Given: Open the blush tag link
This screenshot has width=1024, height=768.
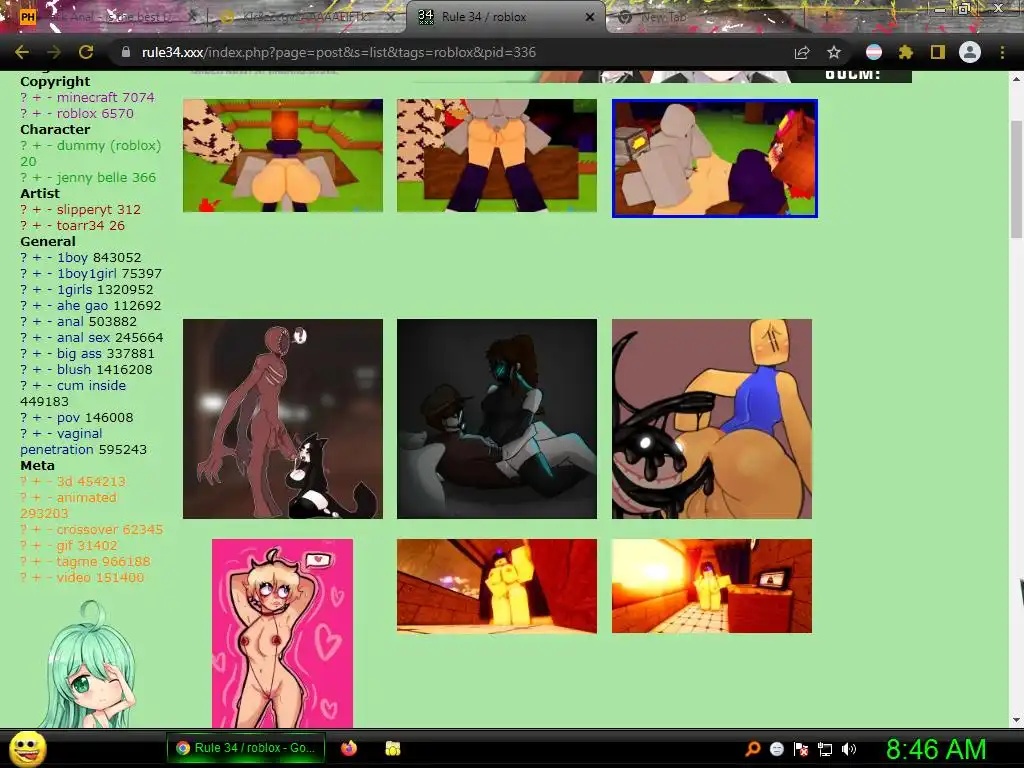Looking at the screenshot, I should [74, 369].
